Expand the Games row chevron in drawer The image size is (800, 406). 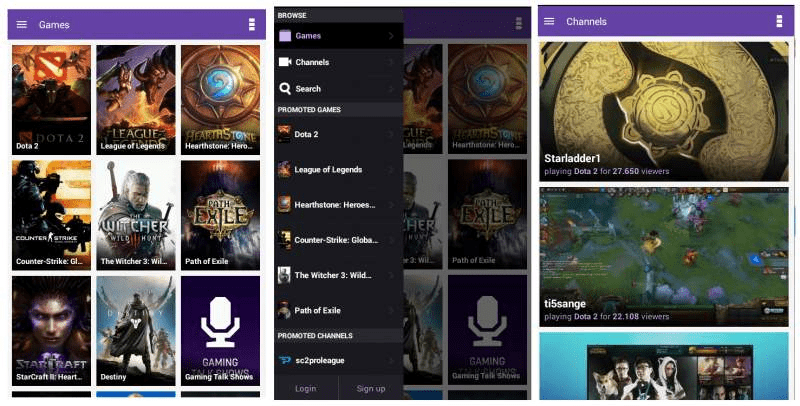coord(391,36)
